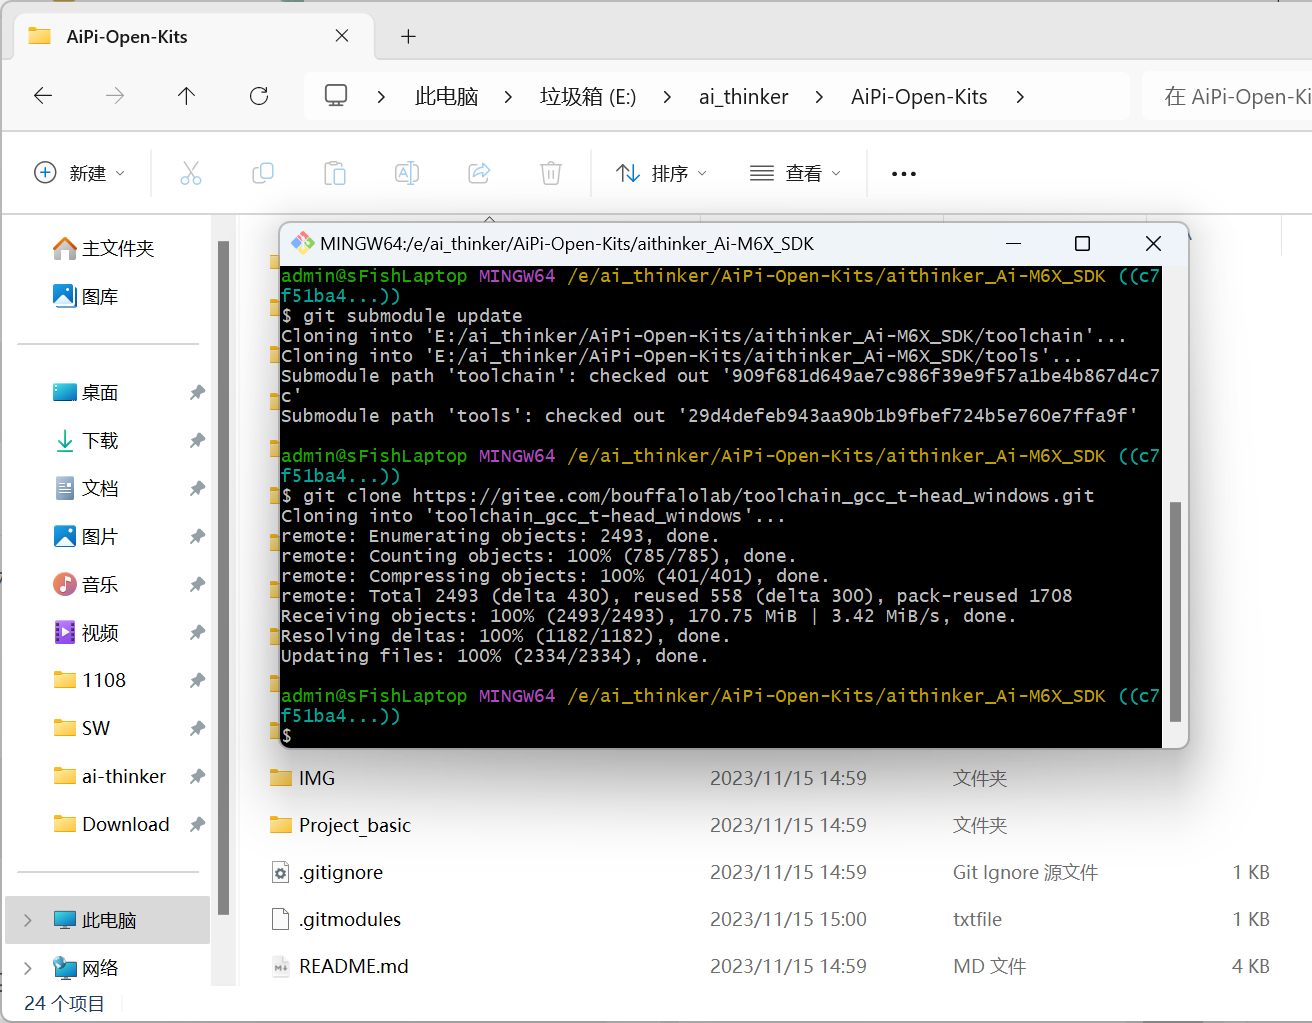Open Download folder in sidebar
The height and width of the screenshot is (1023, 1312).
[x=112, y=825]
